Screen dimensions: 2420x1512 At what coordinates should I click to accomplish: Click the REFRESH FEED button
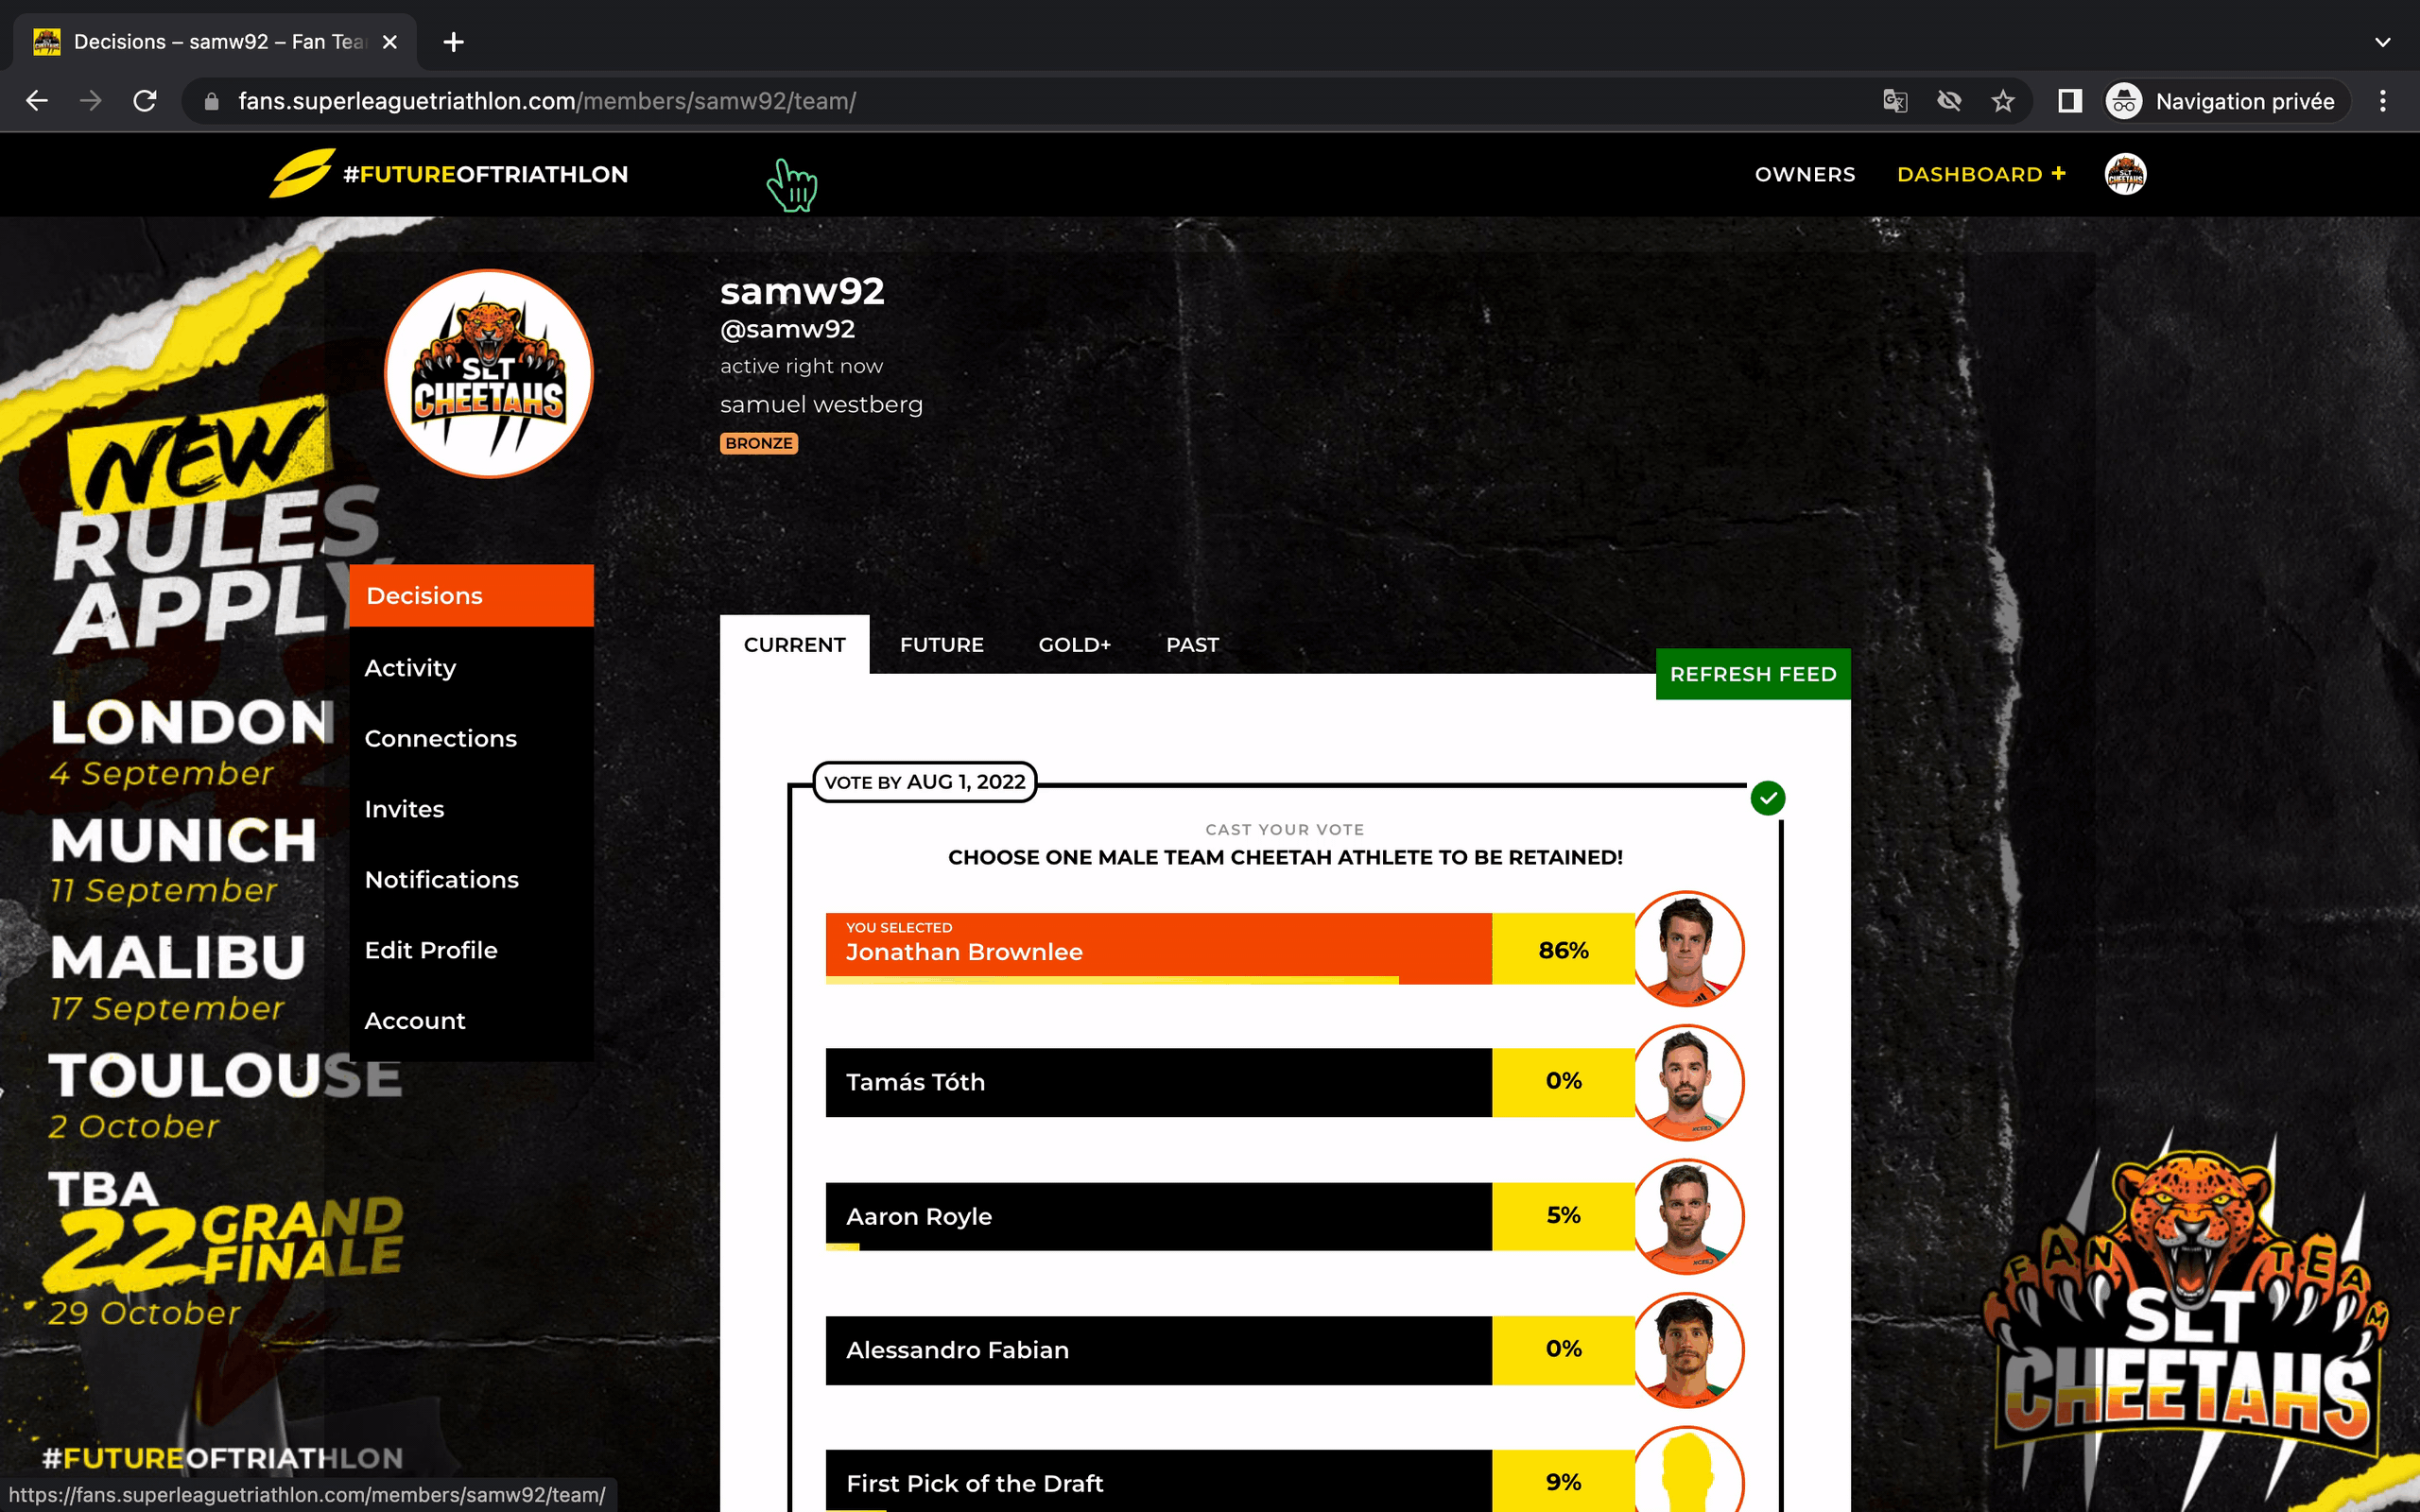coord(1753,674)
